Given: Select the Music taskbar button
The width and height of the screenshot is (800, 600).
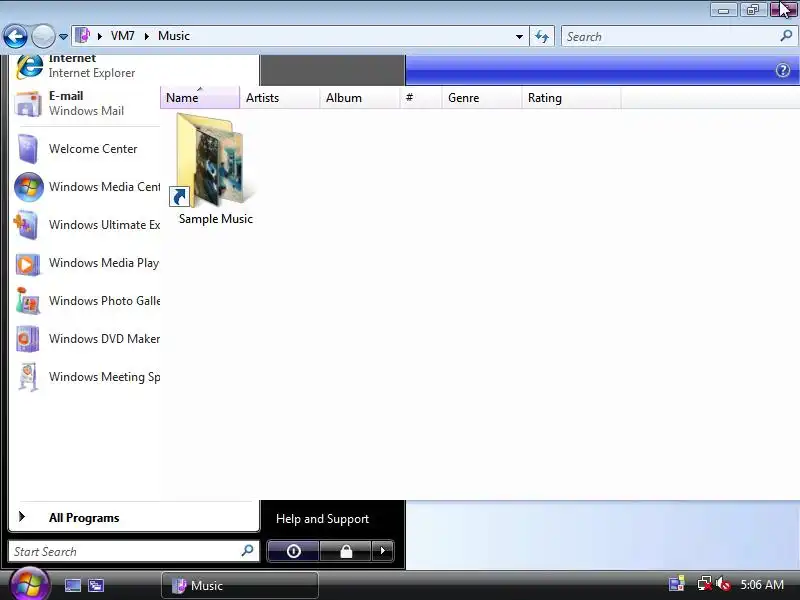Looking at the screenshot, I should tap(240, 585).
